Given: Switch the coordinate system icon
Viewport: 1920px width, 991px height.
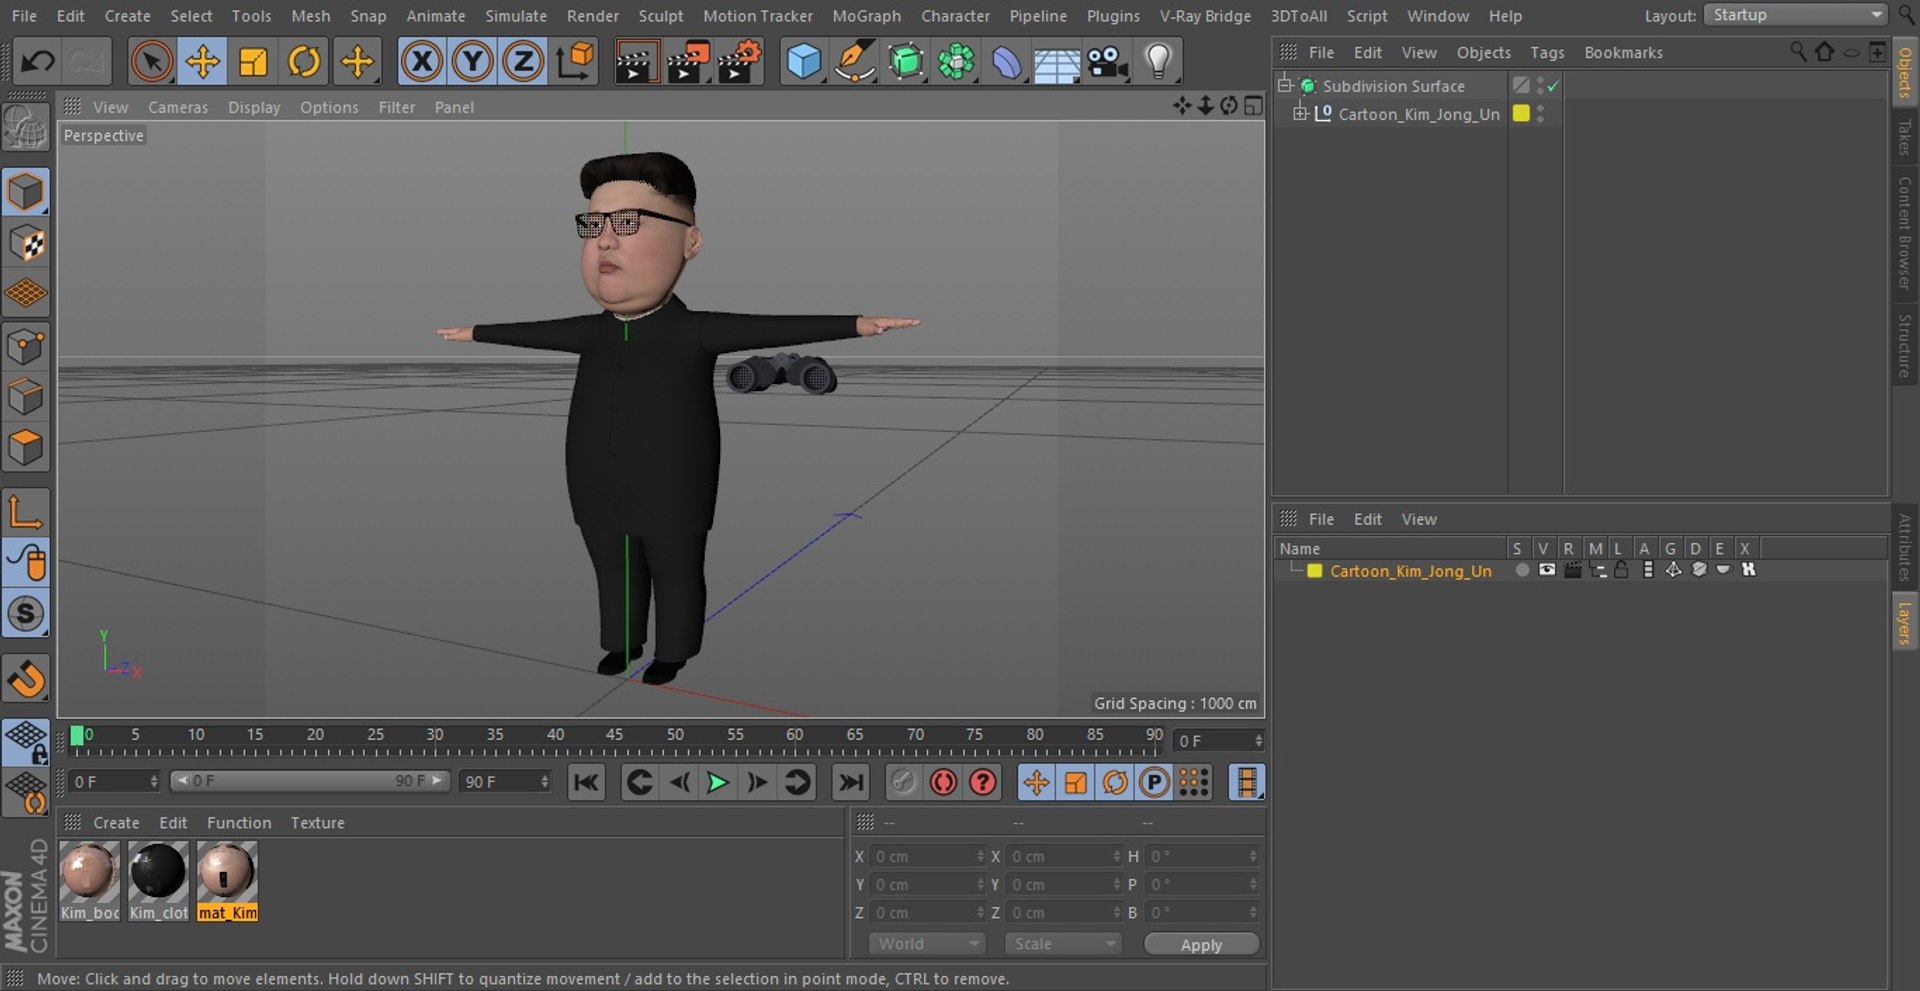Looking at the screenshot, I should pos(575,62).
